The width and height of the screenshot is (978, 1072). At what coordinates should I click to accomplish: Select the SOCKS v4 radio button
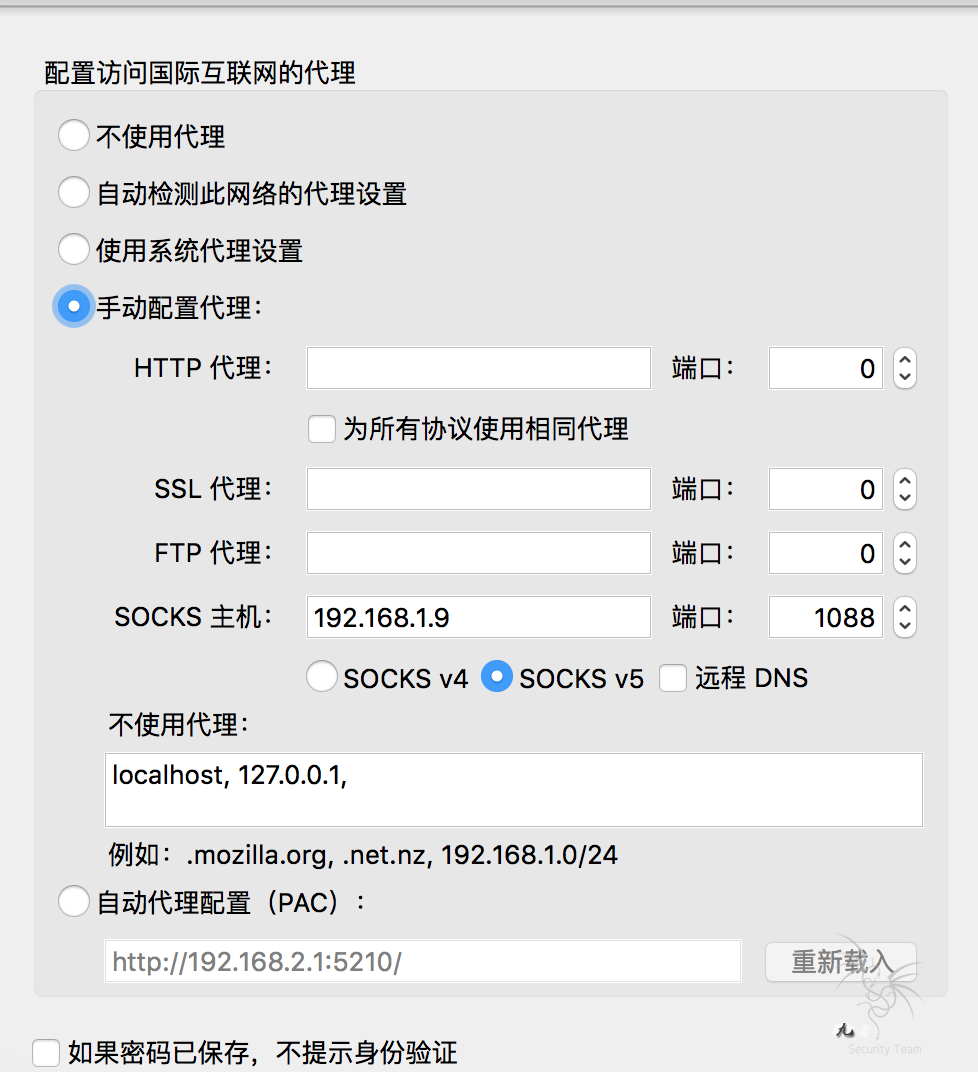(321, 677)
